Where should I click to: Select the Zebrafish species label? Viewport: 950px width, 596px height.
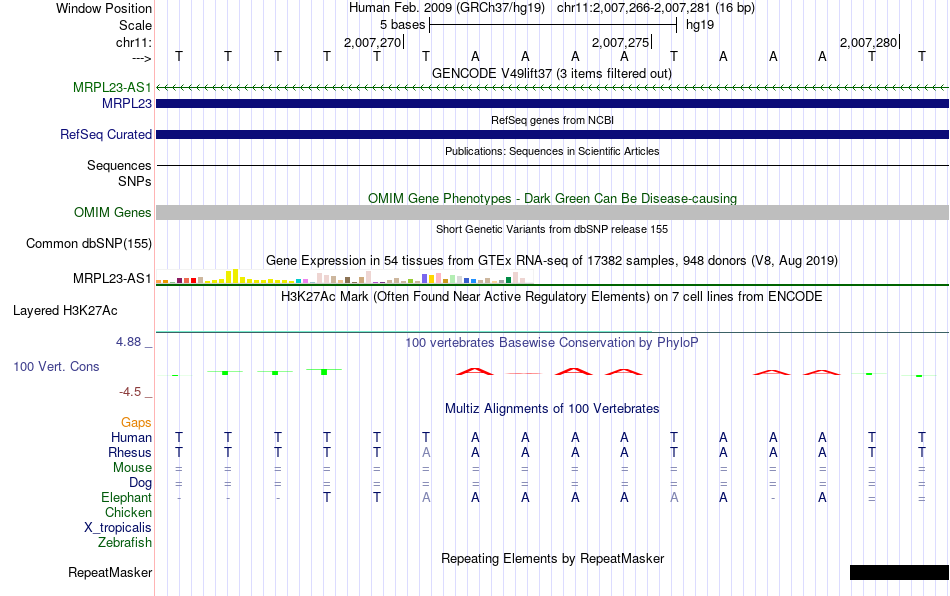pyautogui.click(x=125, y=543)
